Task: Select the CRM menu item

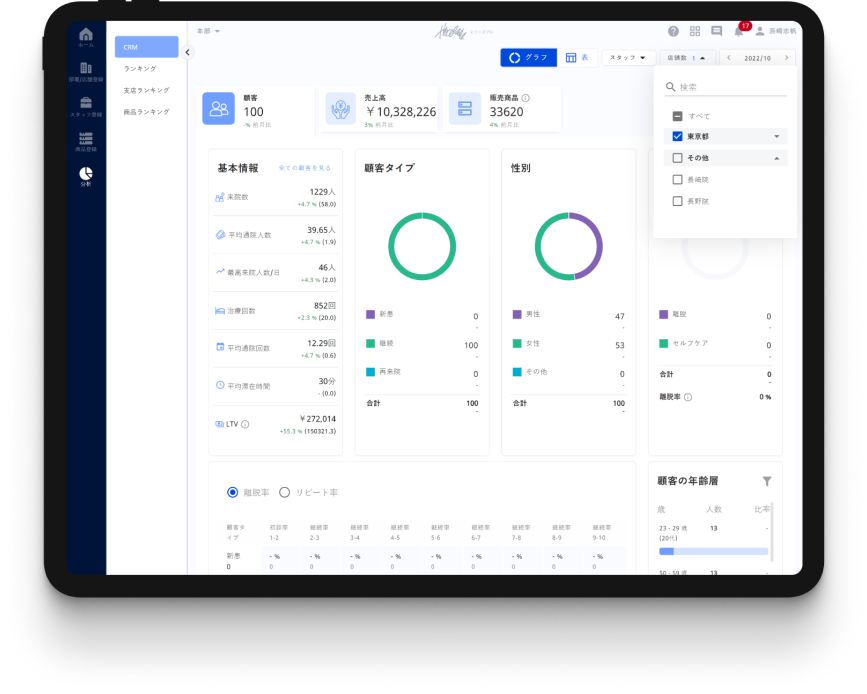Action: 147,47
